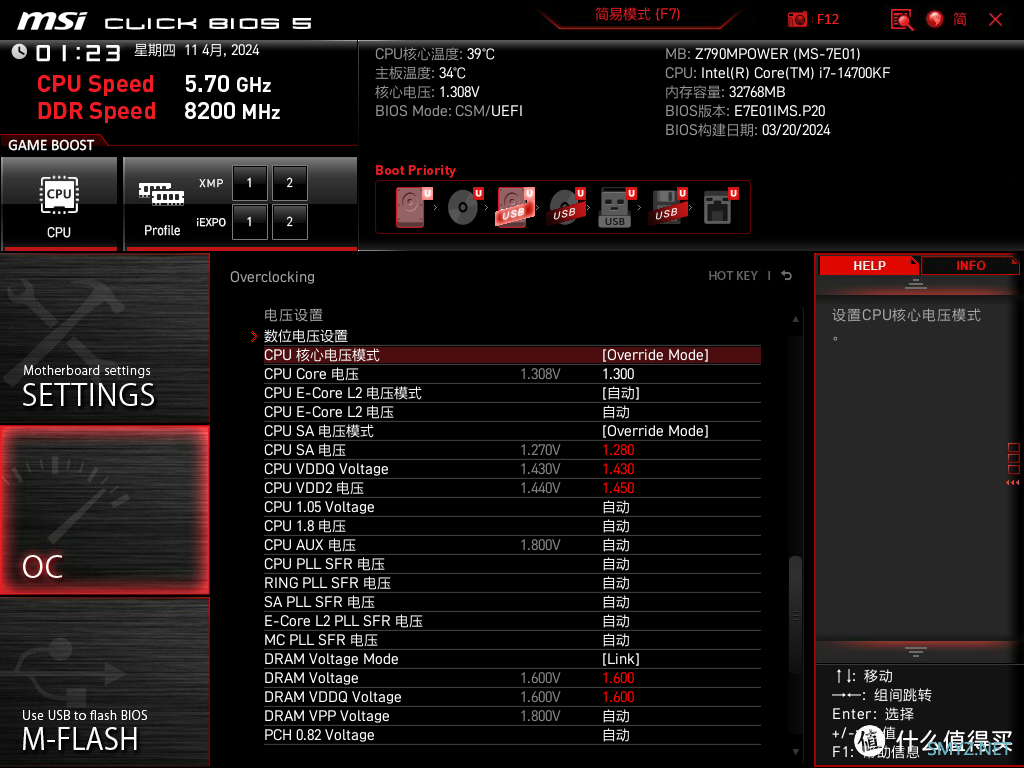Screen dimensions: 1024x768
Task: Select the network boot device icon
Action: click(x=720, y=207)
